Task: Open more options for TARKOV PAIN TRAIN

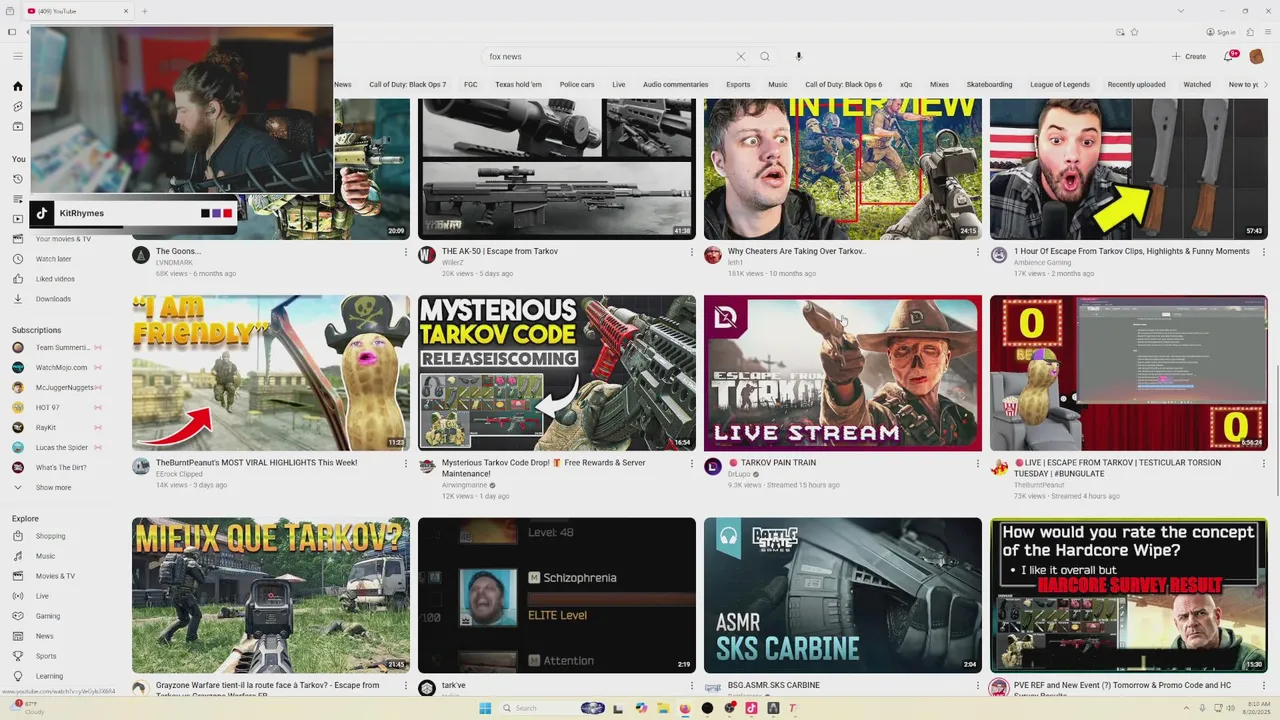Action: click(x=977, y=463)
